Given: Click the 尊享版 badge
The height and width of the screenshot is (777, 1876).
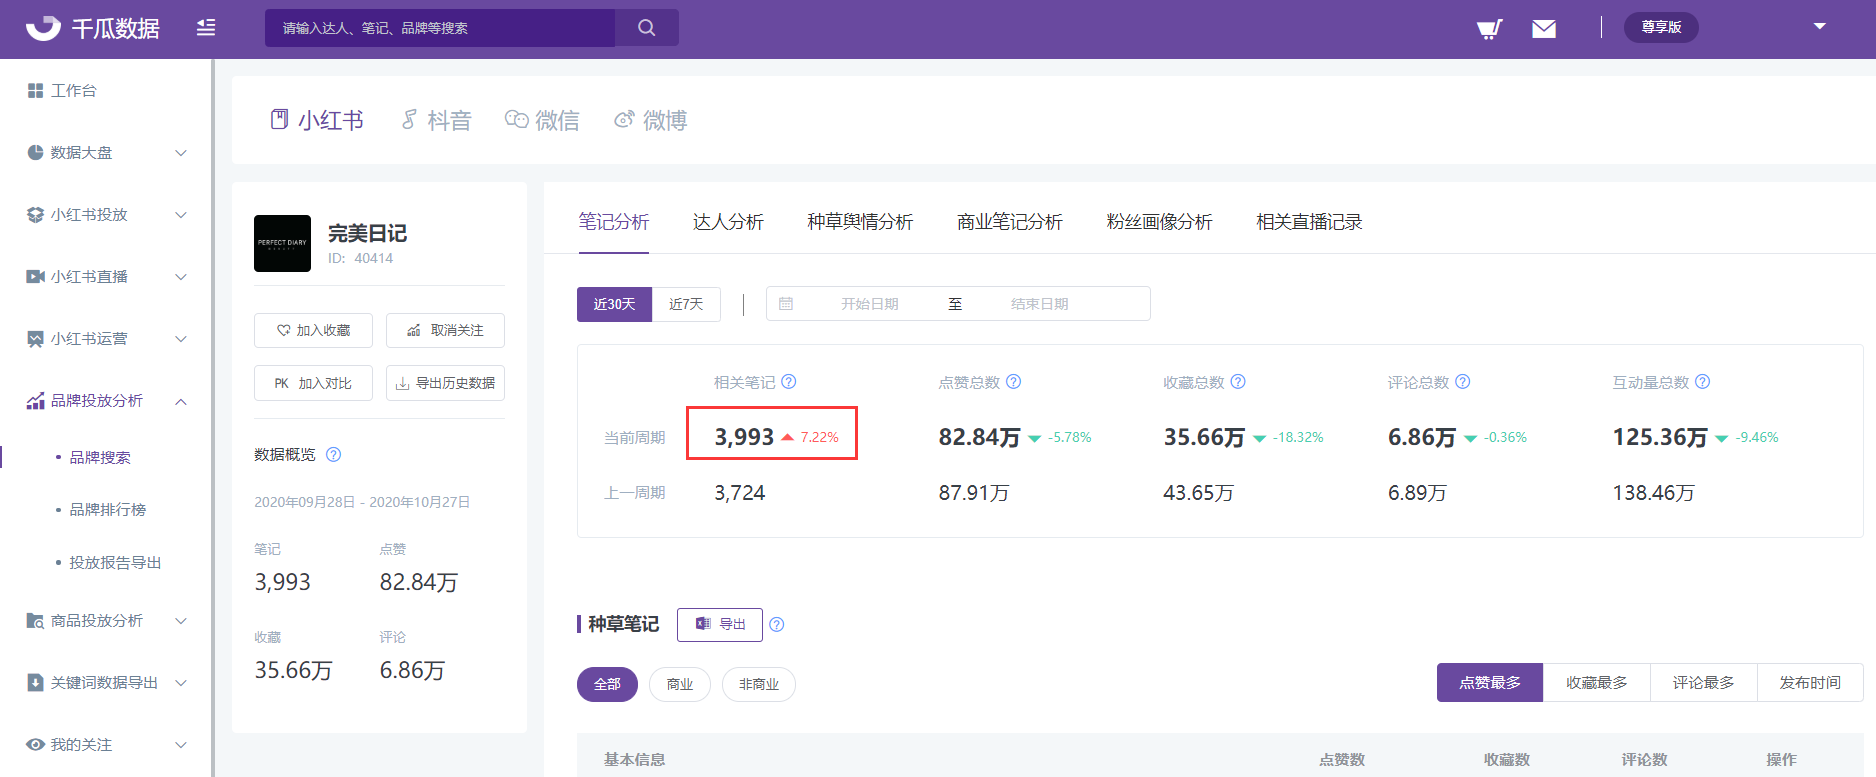Looking at the screenshot, I should [x=1661, y=27].
